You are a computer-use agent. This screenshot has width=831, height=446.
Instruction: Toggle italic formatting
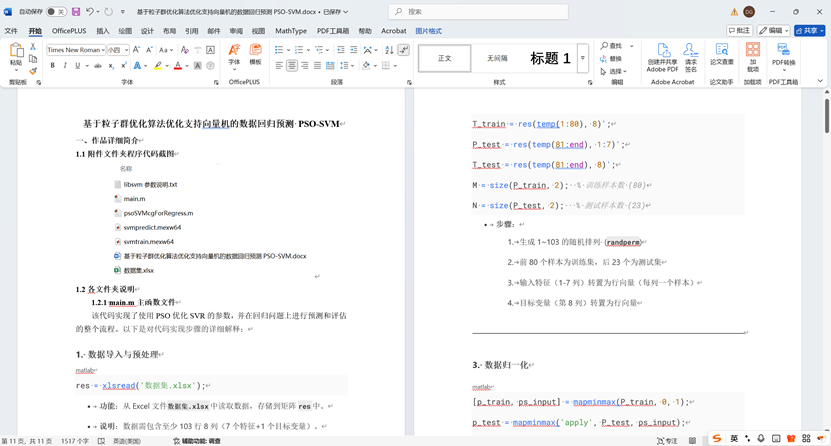click(65, 66)
